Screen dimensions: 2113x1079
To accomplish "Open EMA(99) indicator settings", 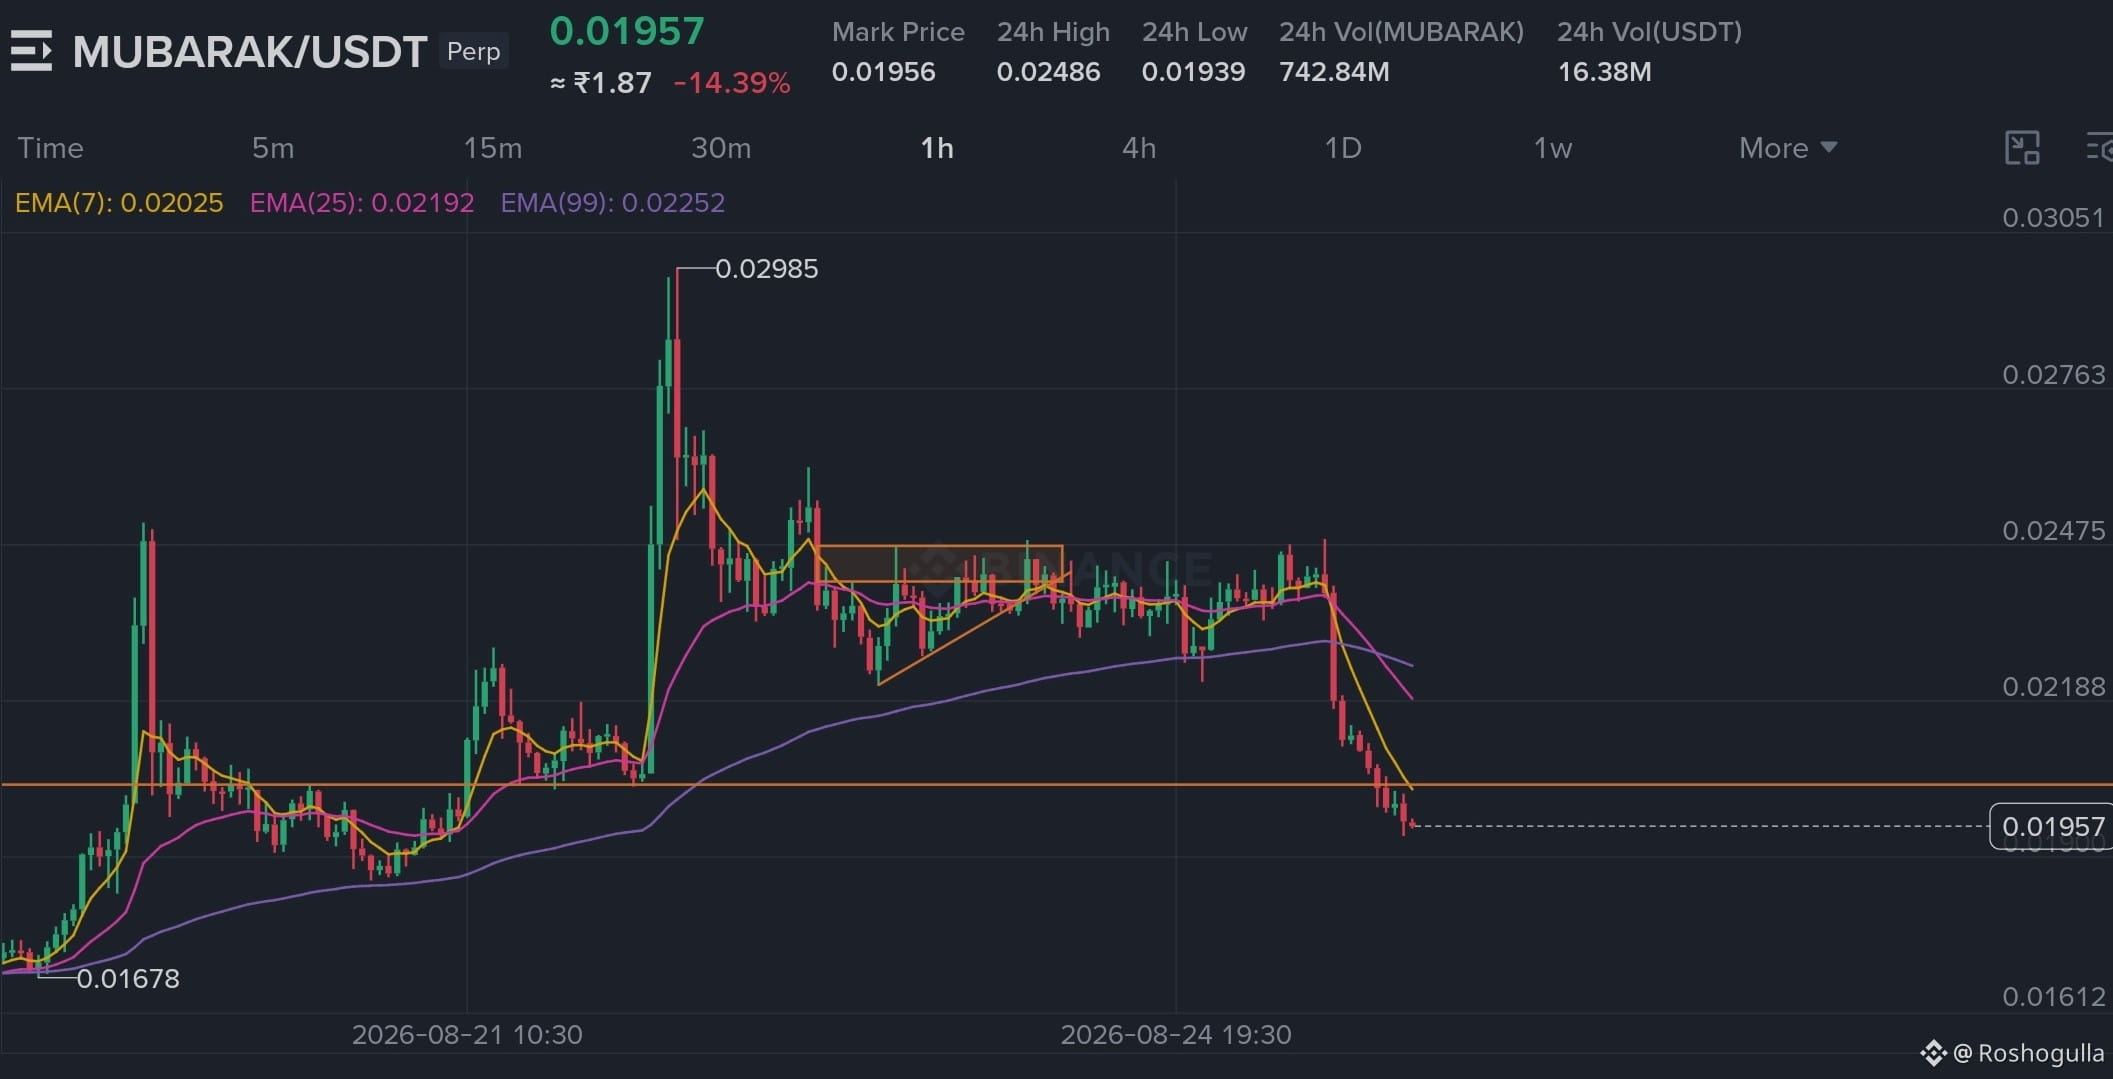I will pos(613,203).
